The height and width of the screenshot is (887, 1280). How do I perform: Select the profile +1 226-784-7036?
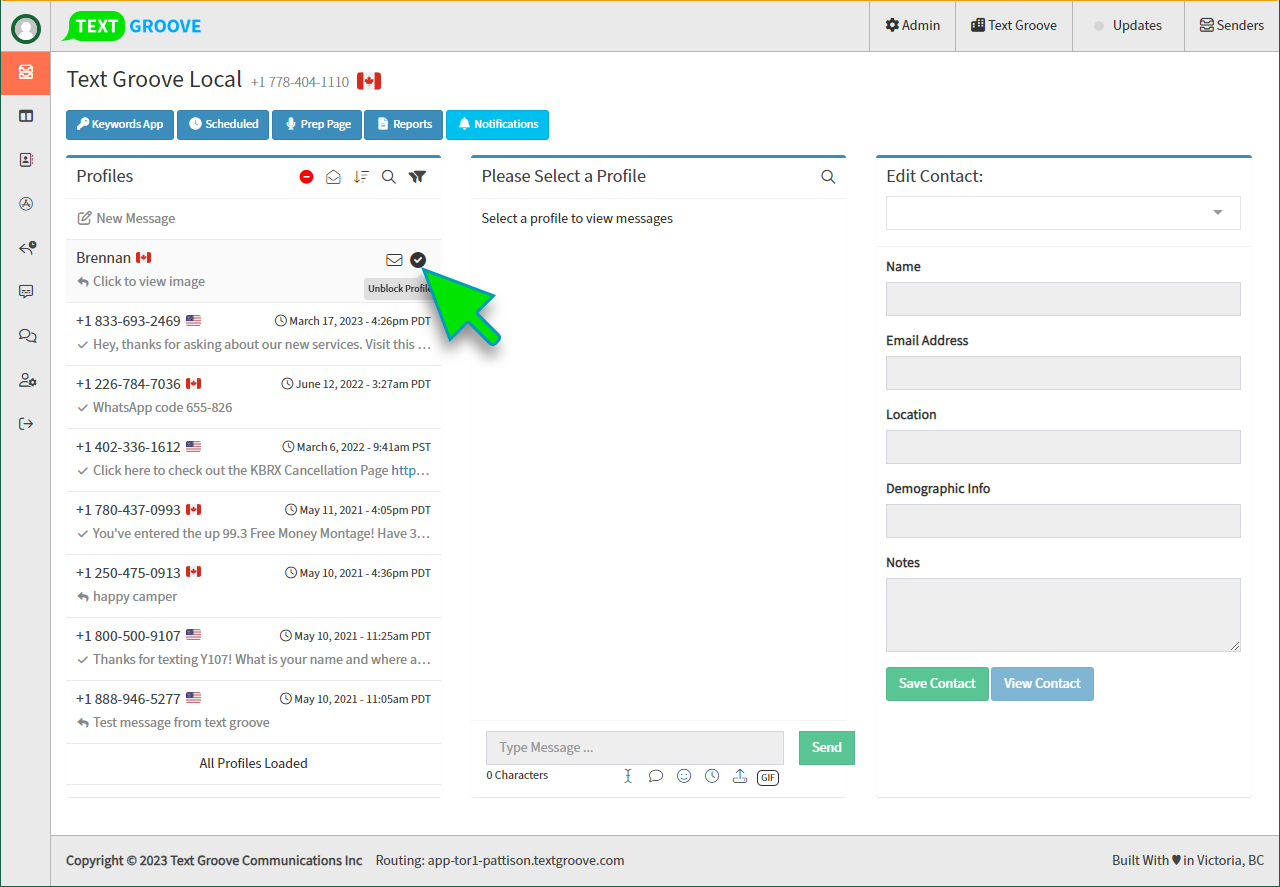tap(253, 397)
